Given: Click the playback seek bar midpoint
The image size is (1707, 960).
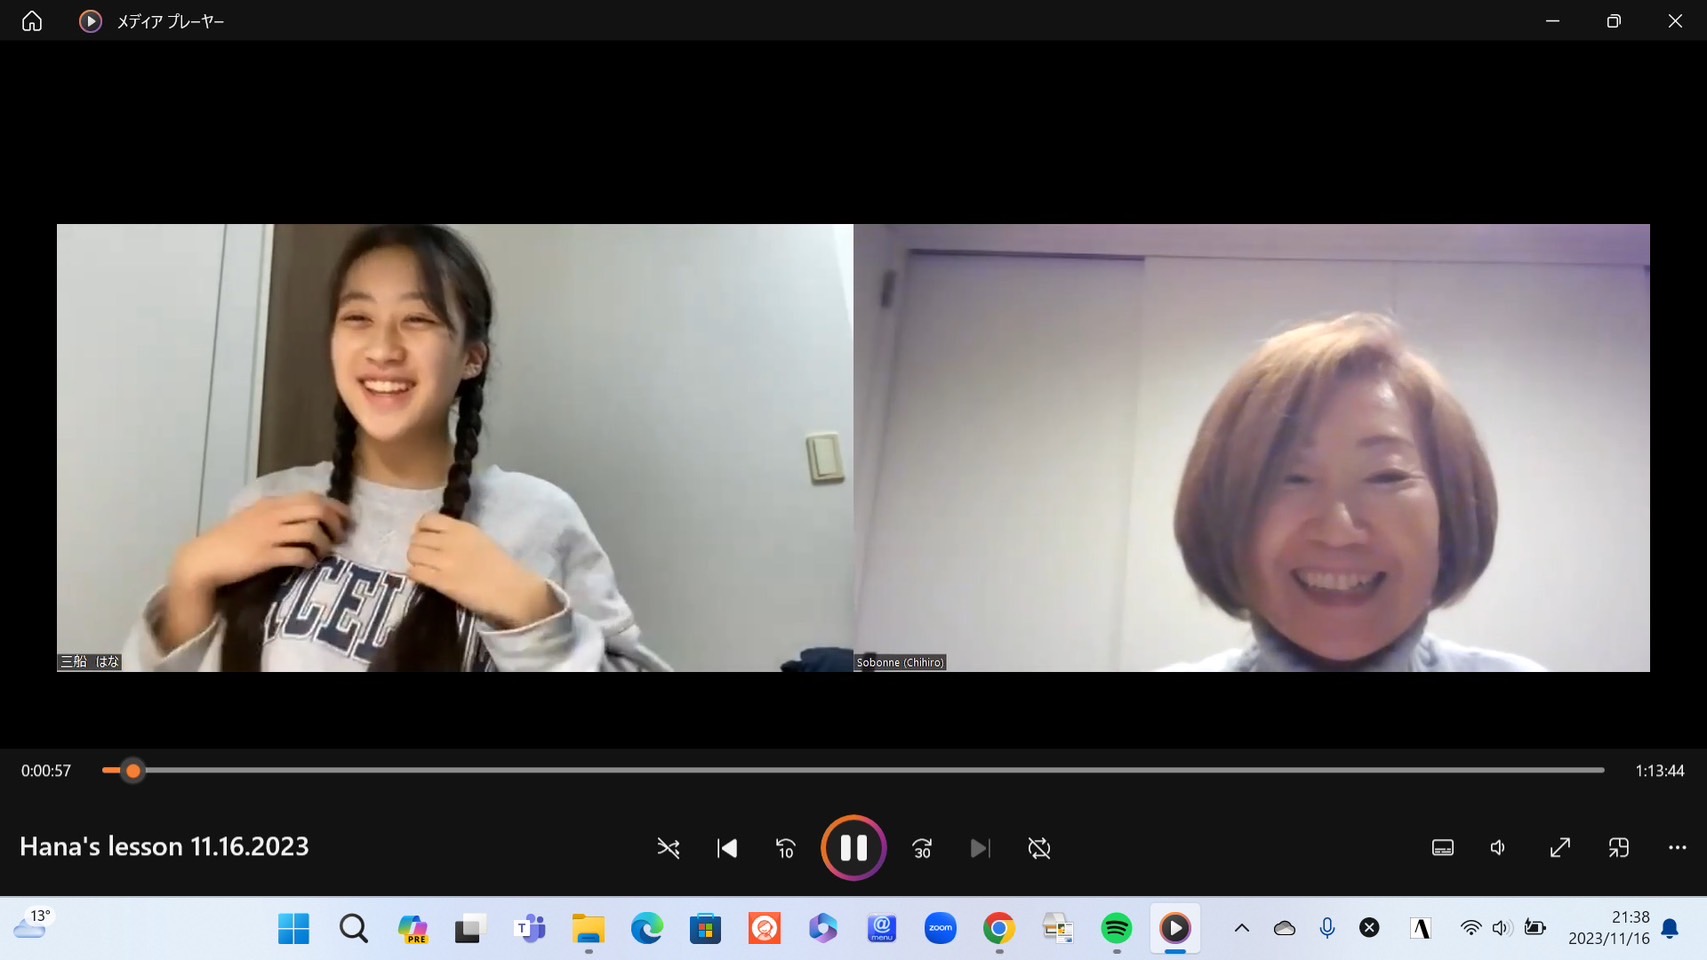Looking at the screenshot, I should click(x=853, y=770).
